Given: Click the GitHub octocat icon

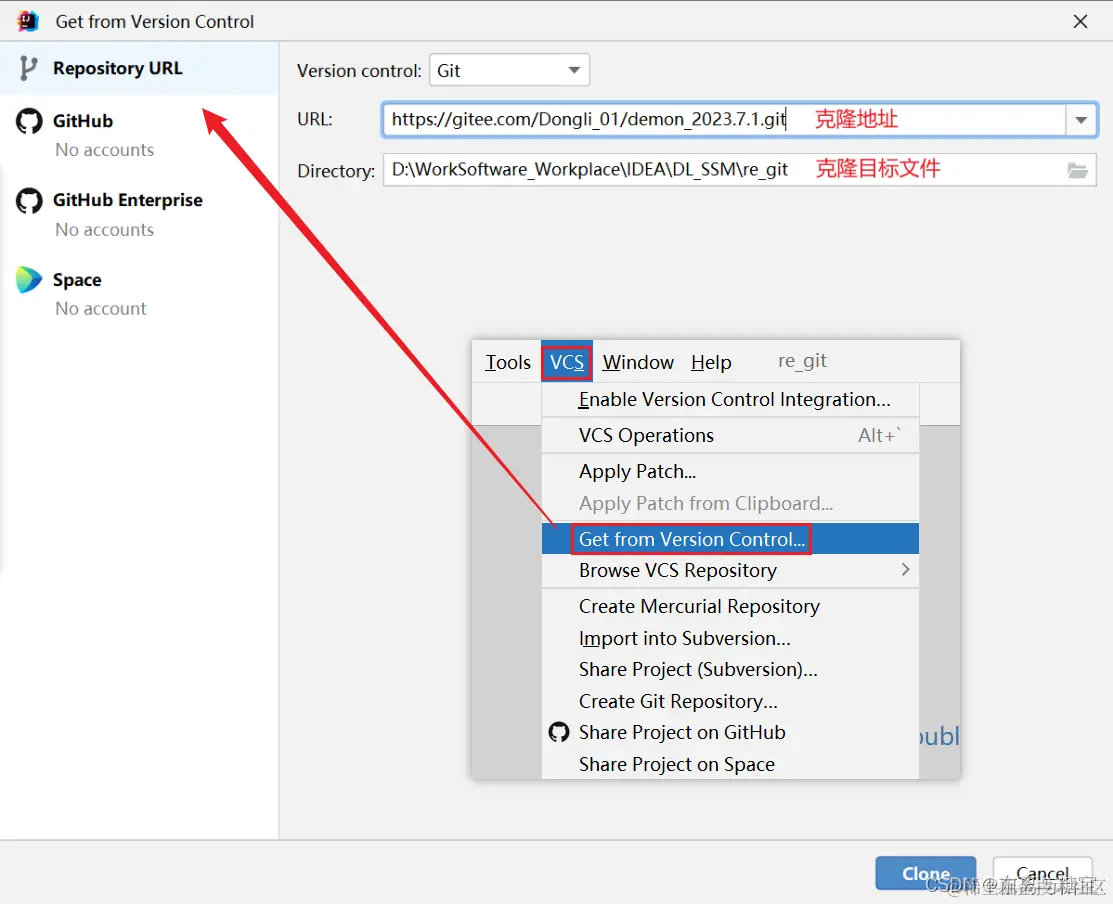Looking at the screenshot, I should 29,121.
